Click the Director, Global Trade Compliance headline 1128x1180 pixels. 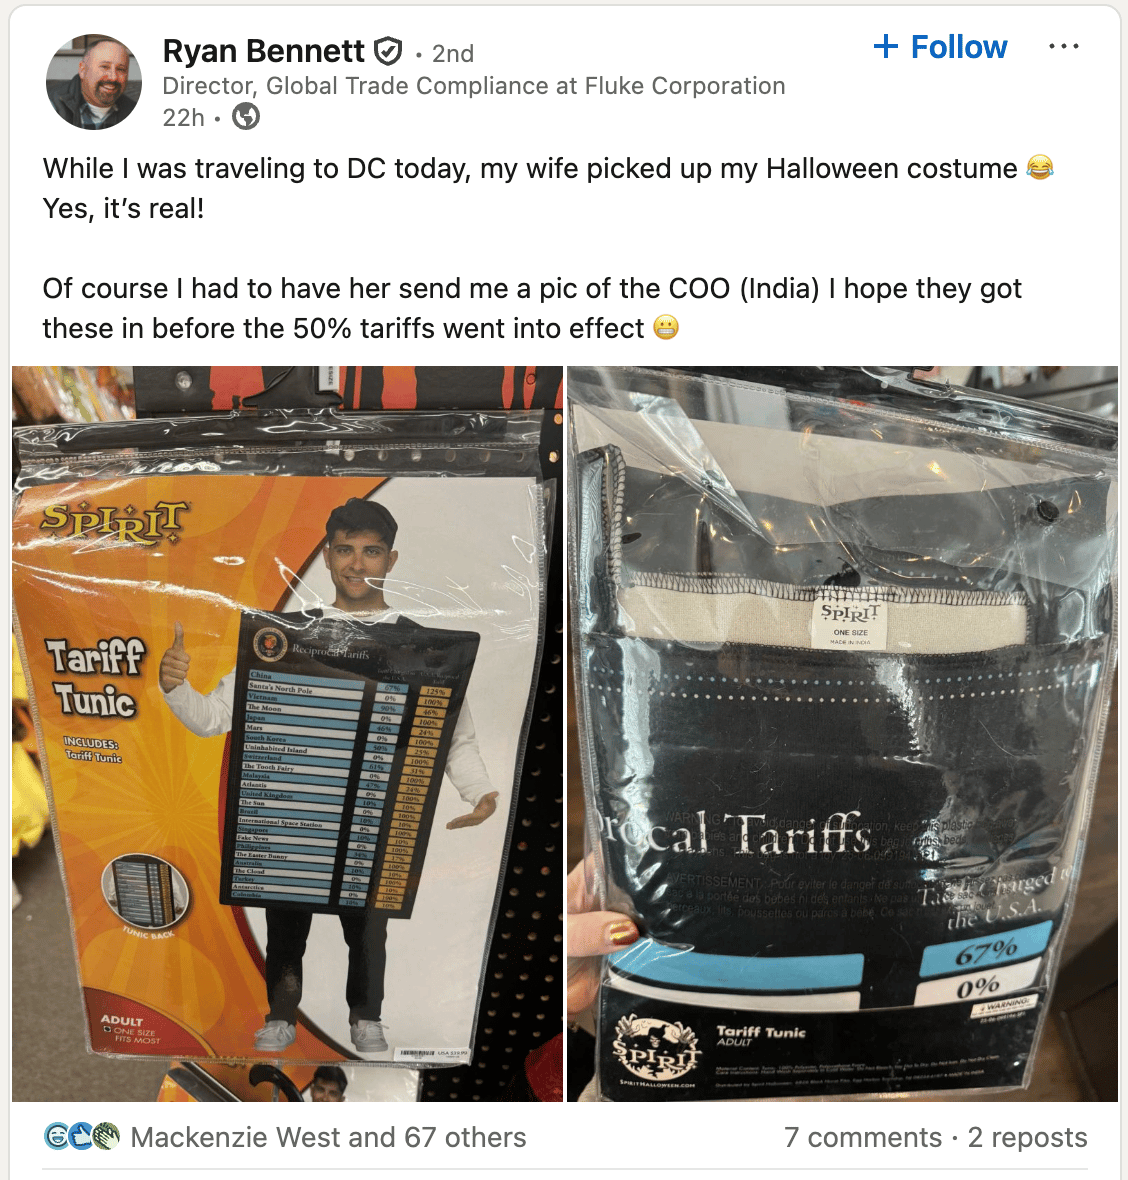pyautogui.click(x=474, y=86)
